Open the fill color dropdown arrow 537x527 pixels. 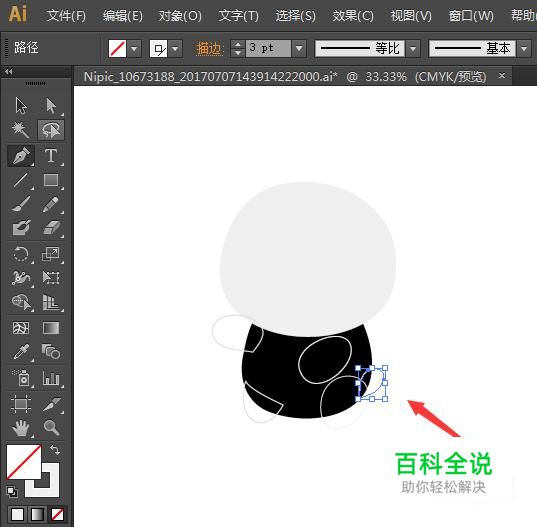(134, 49)
